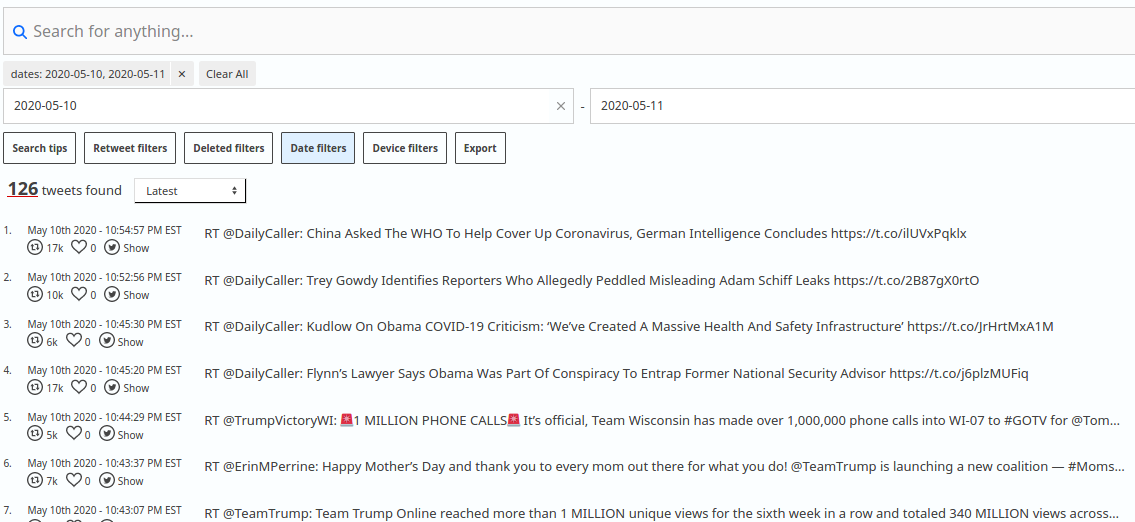Show the China WHO tweet on Twitter
The width and height of the screenshot is (1135, 522).
tap(127, 248)
